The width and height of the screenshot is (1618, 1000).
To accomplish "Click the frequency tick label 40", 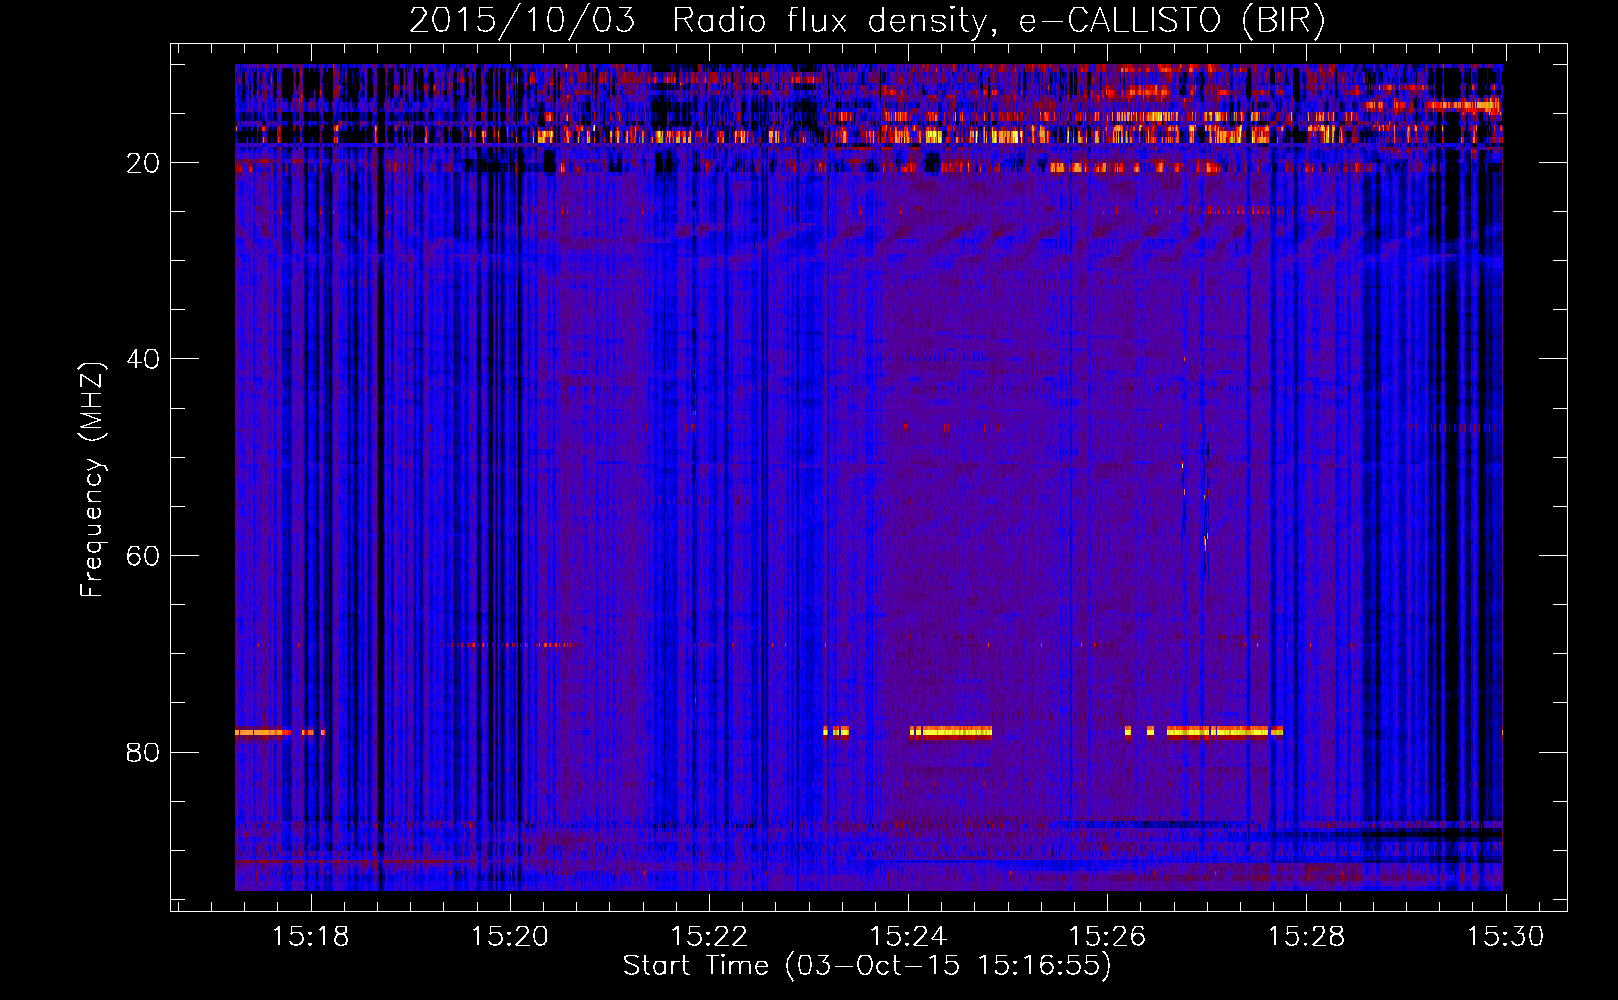I will (144, 359).
